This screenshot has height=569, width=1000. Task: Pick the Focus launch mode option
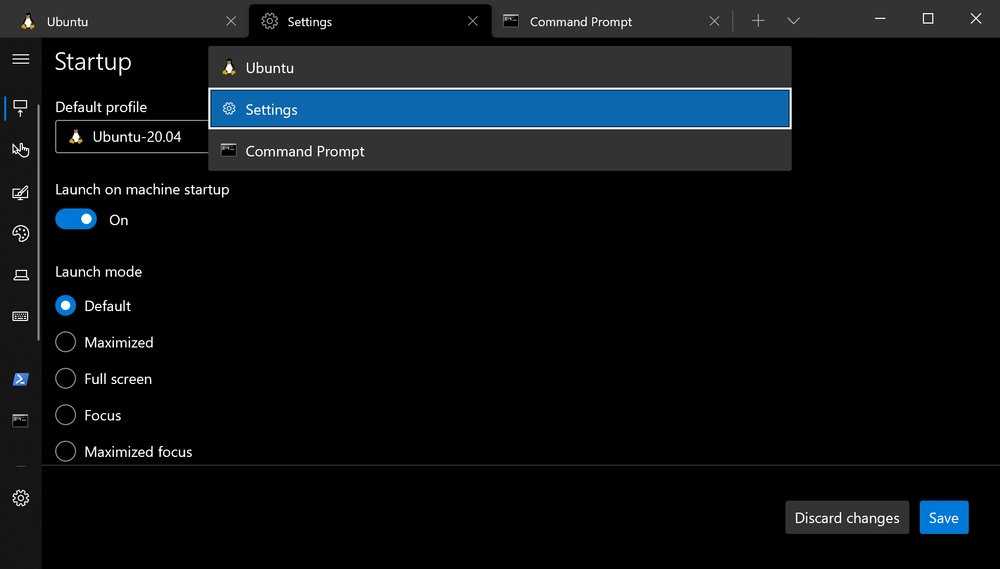[66, 415]
